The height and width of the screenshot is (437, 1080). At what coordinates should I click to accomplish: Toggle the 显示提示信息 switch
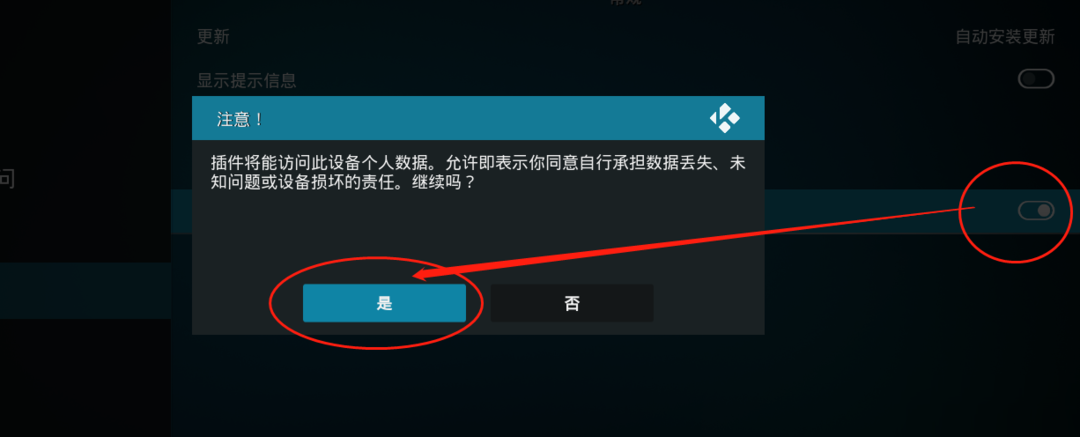click(1036, 79)
